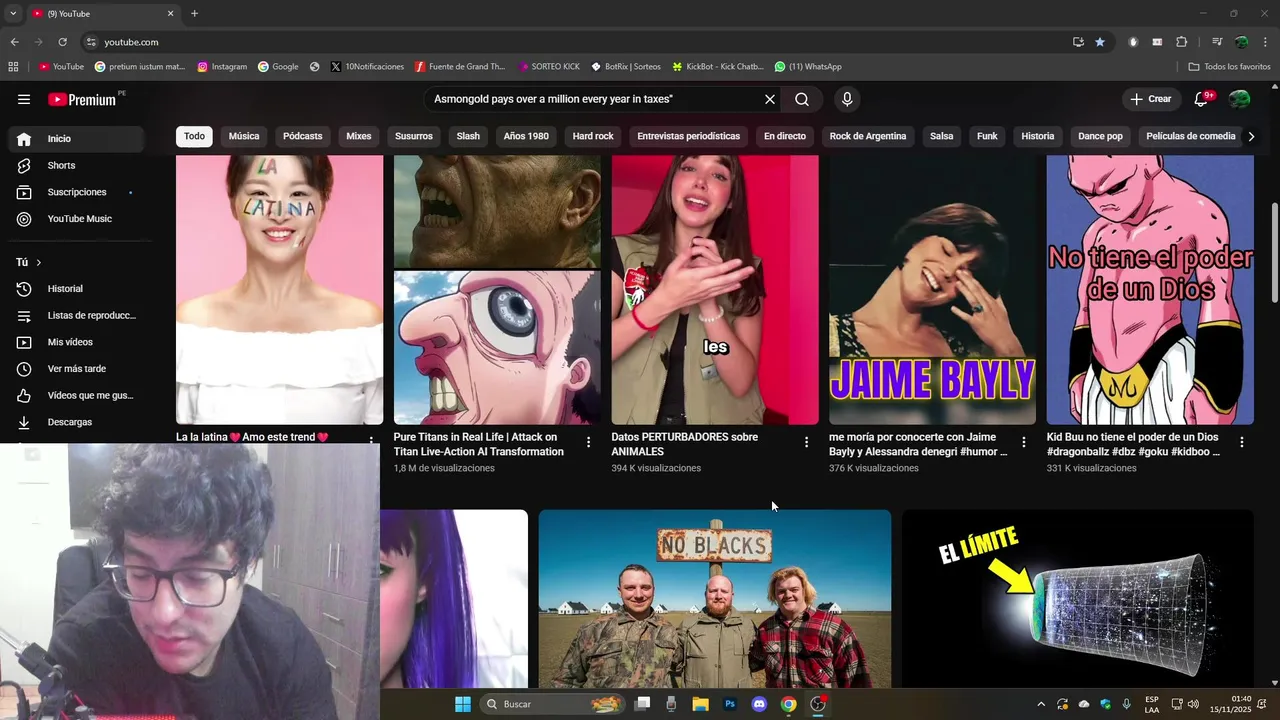The image size is (1280, 720).
Task: Open Photoshop from the taskbar
Action: (730, 704)
